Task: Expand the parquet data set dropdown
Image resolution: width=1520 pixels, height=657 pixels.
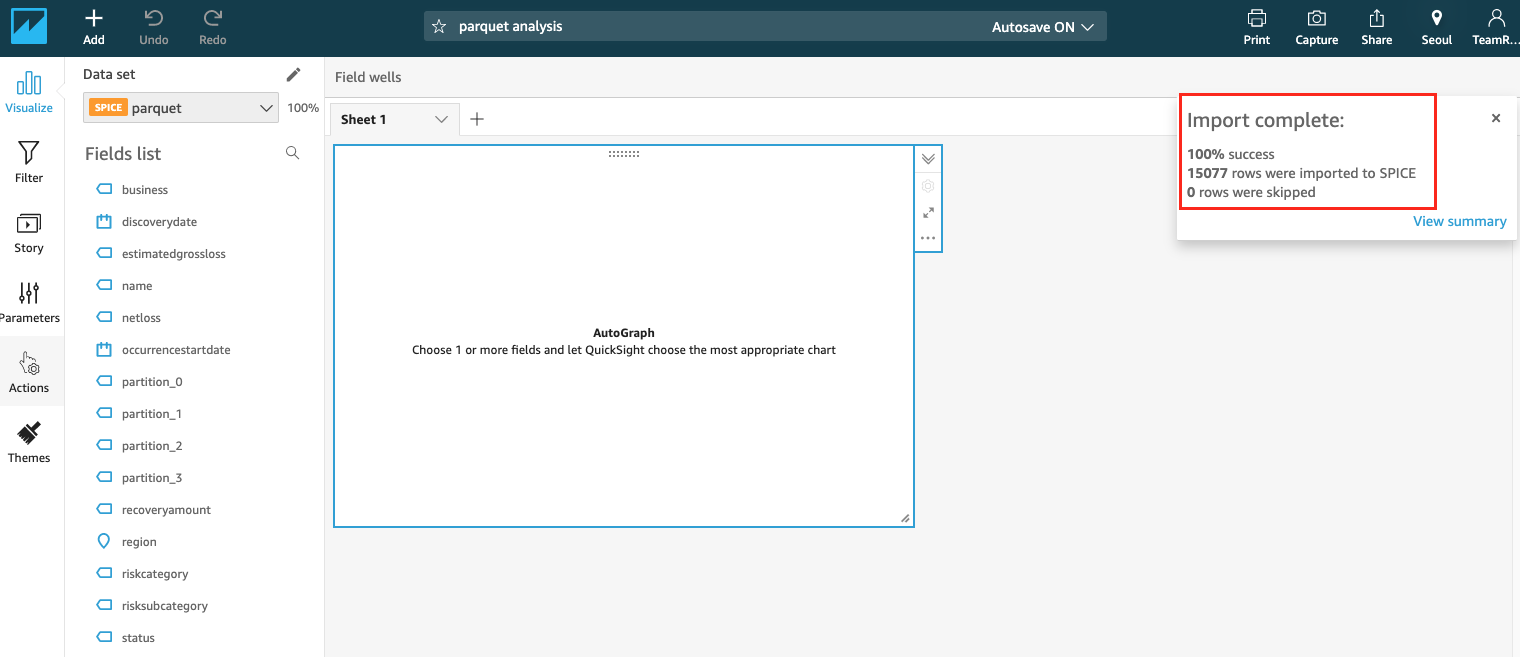Action: pyautogui.click(x=266, y=108)
